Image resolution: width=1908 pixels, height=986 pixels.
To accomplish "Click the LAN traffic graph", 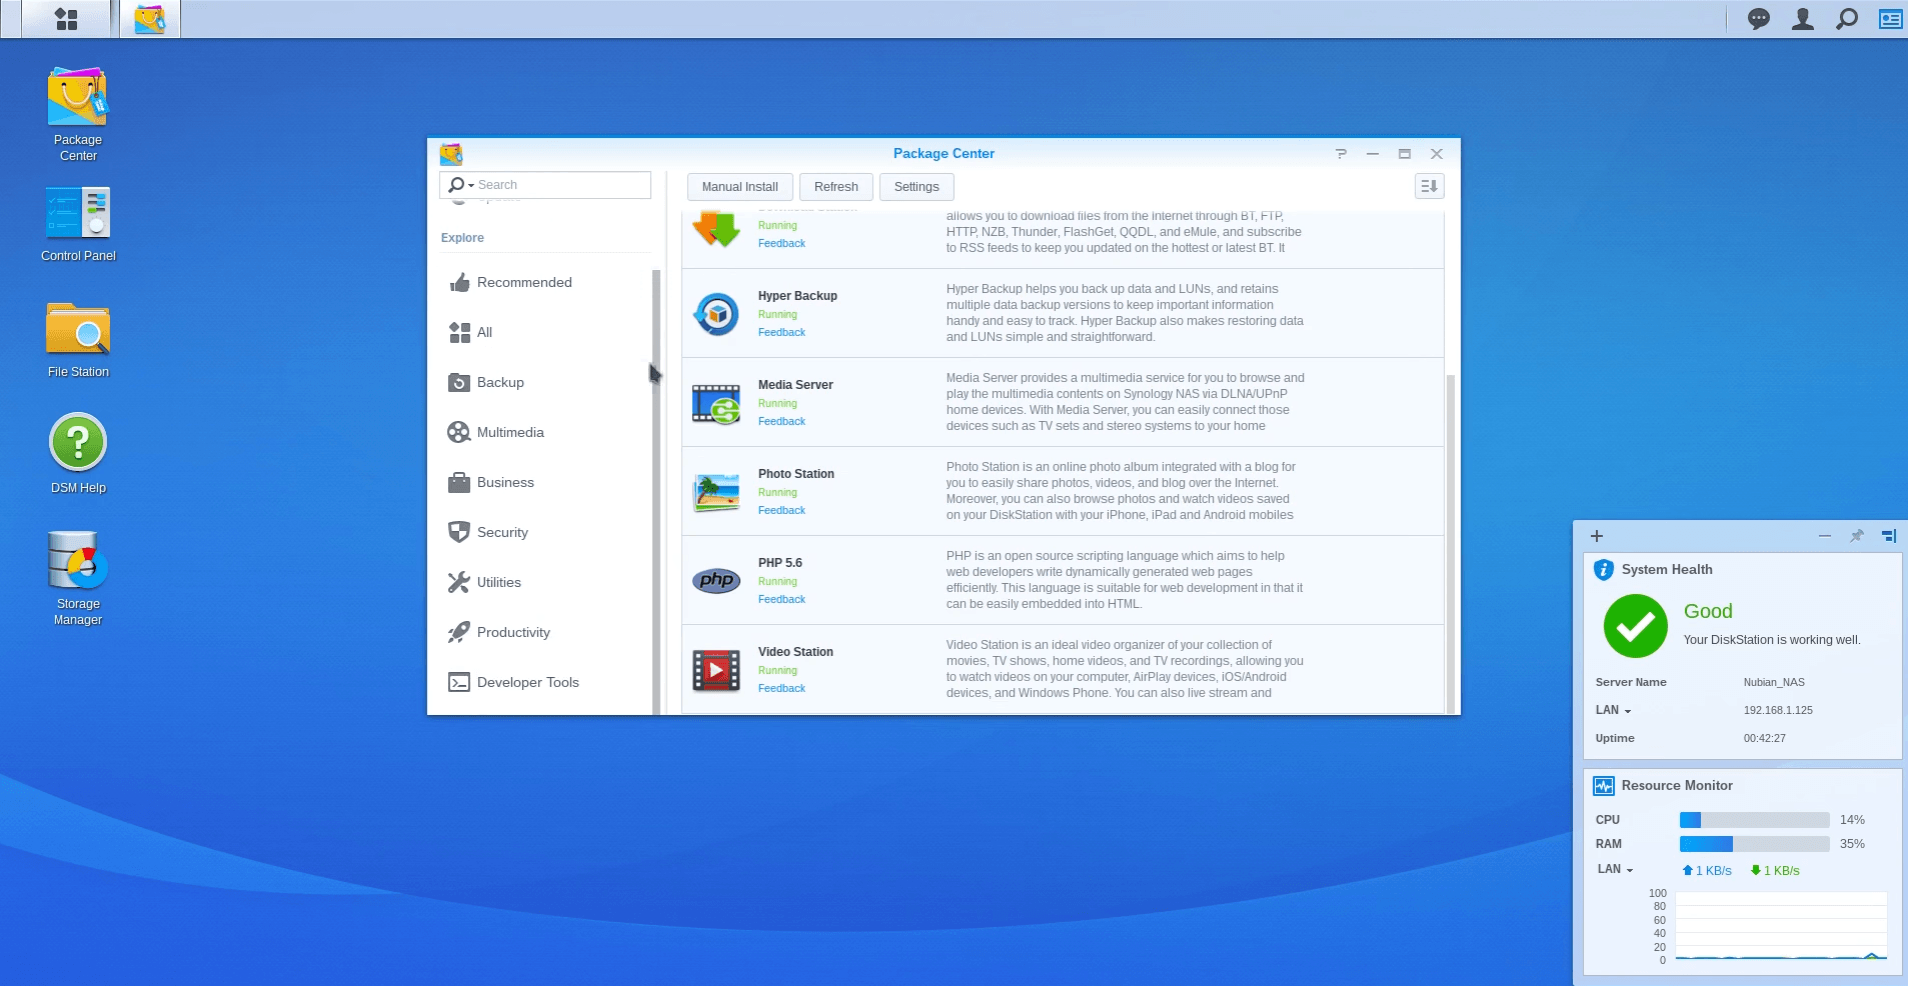I will coord(1780,926).
